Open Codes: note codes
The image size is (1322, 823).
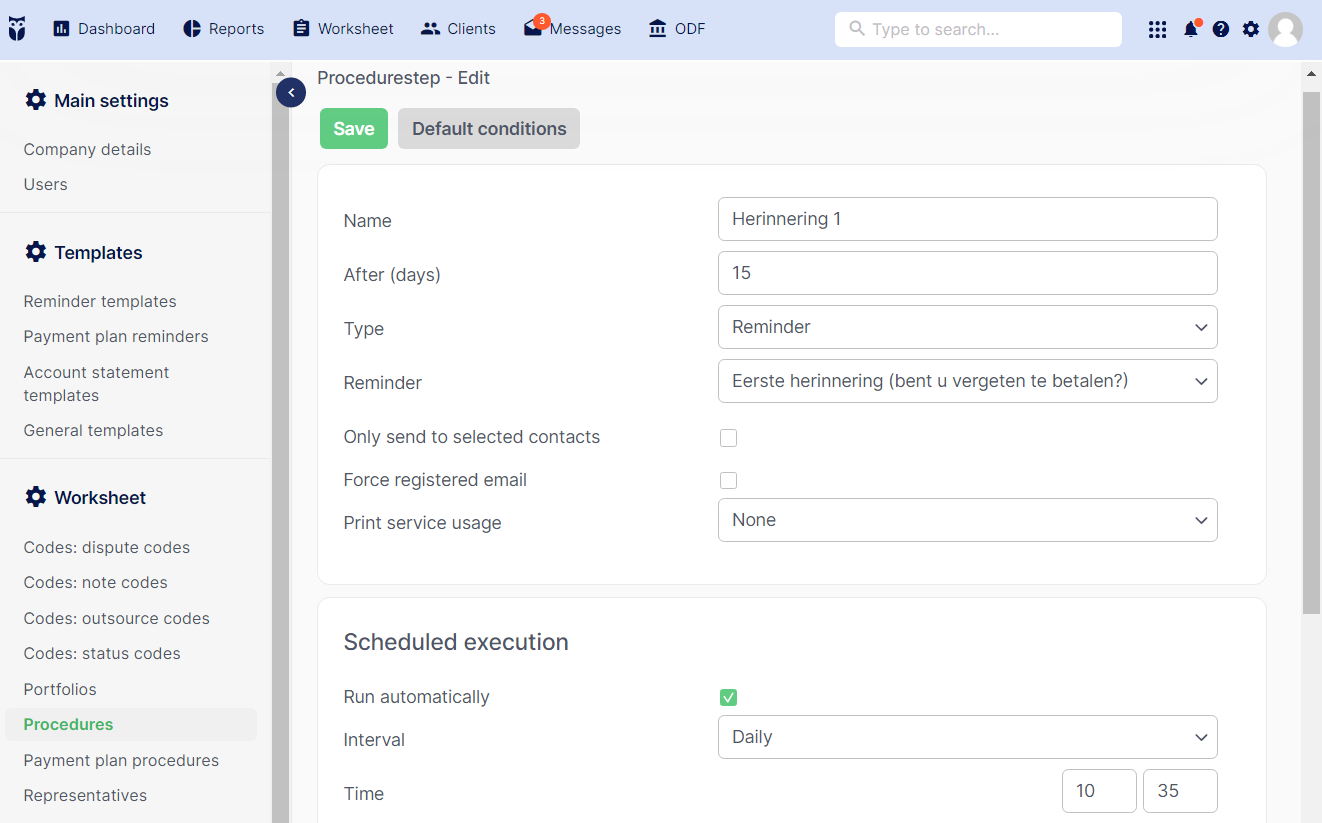point(96,583)
